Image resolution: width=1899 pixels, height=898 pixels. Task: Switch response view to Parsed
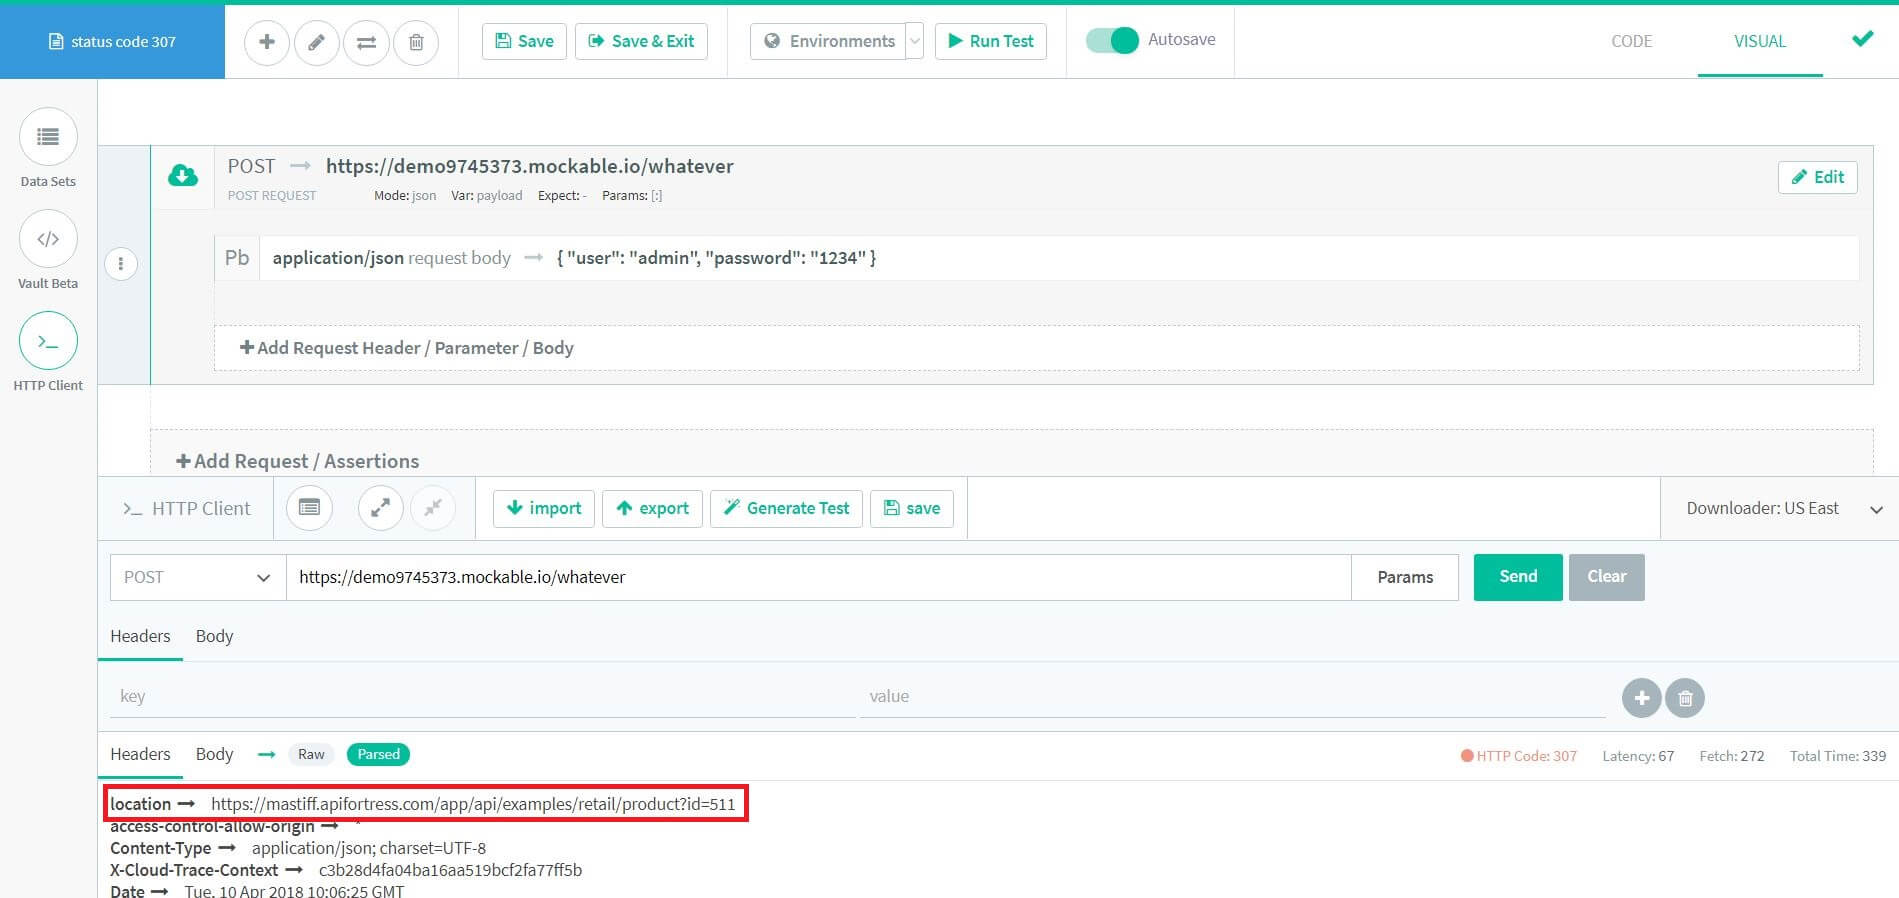tap(378, 754)
